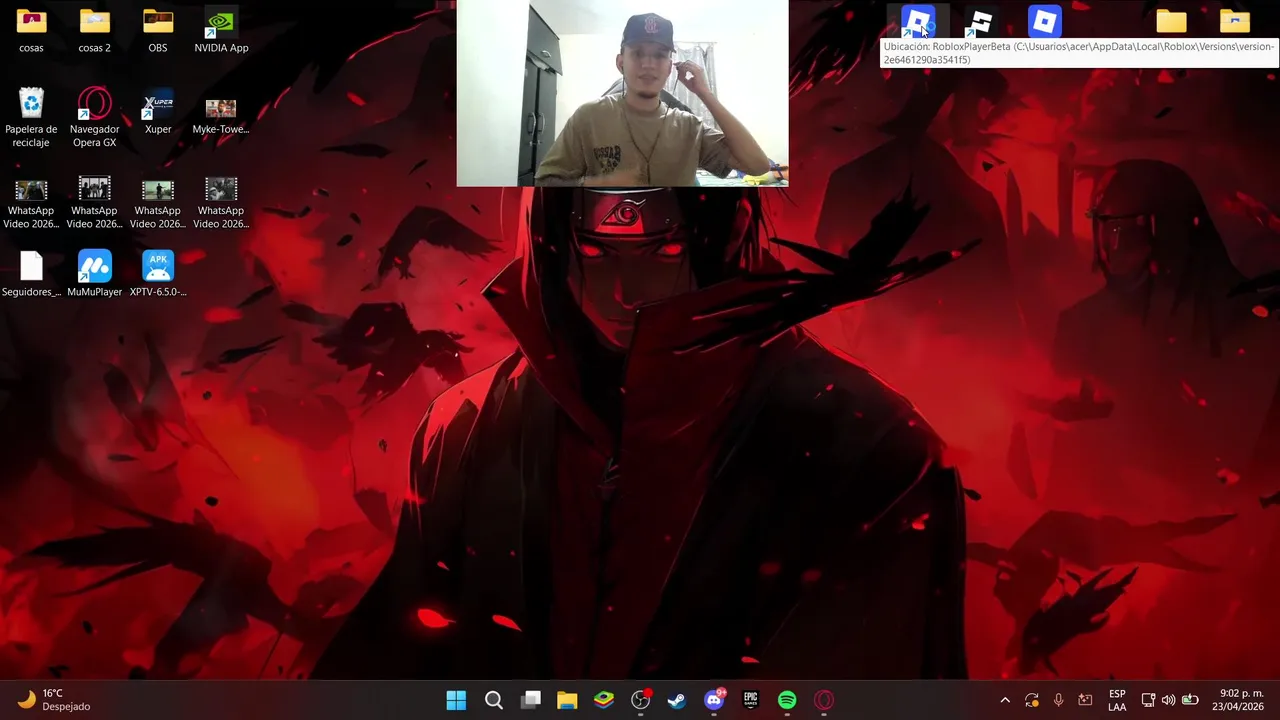Open the Windows Start menu
1280x720 pixels.
[456, 700]
